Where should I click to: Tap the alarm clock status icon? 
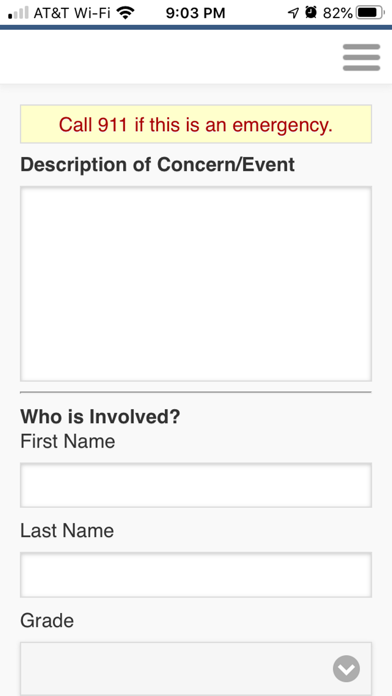(311, 13)
